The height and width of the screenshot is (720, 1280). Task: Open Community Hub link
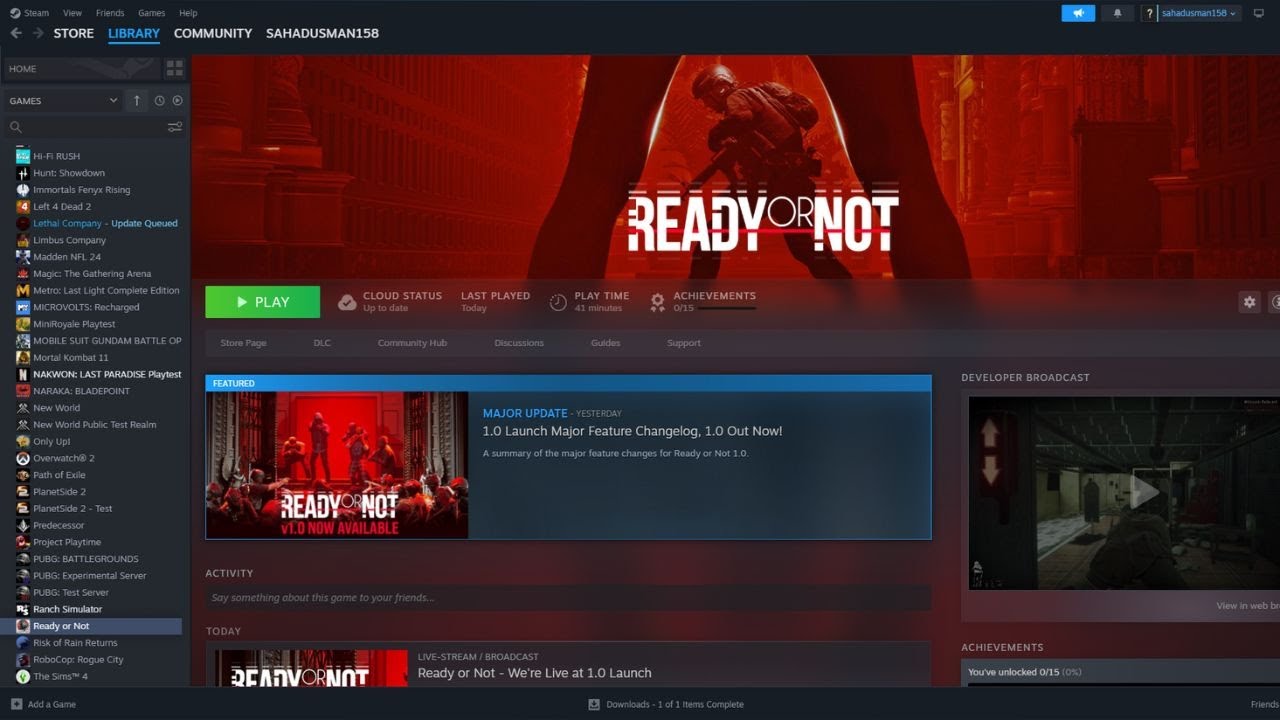tap(412, 343)
